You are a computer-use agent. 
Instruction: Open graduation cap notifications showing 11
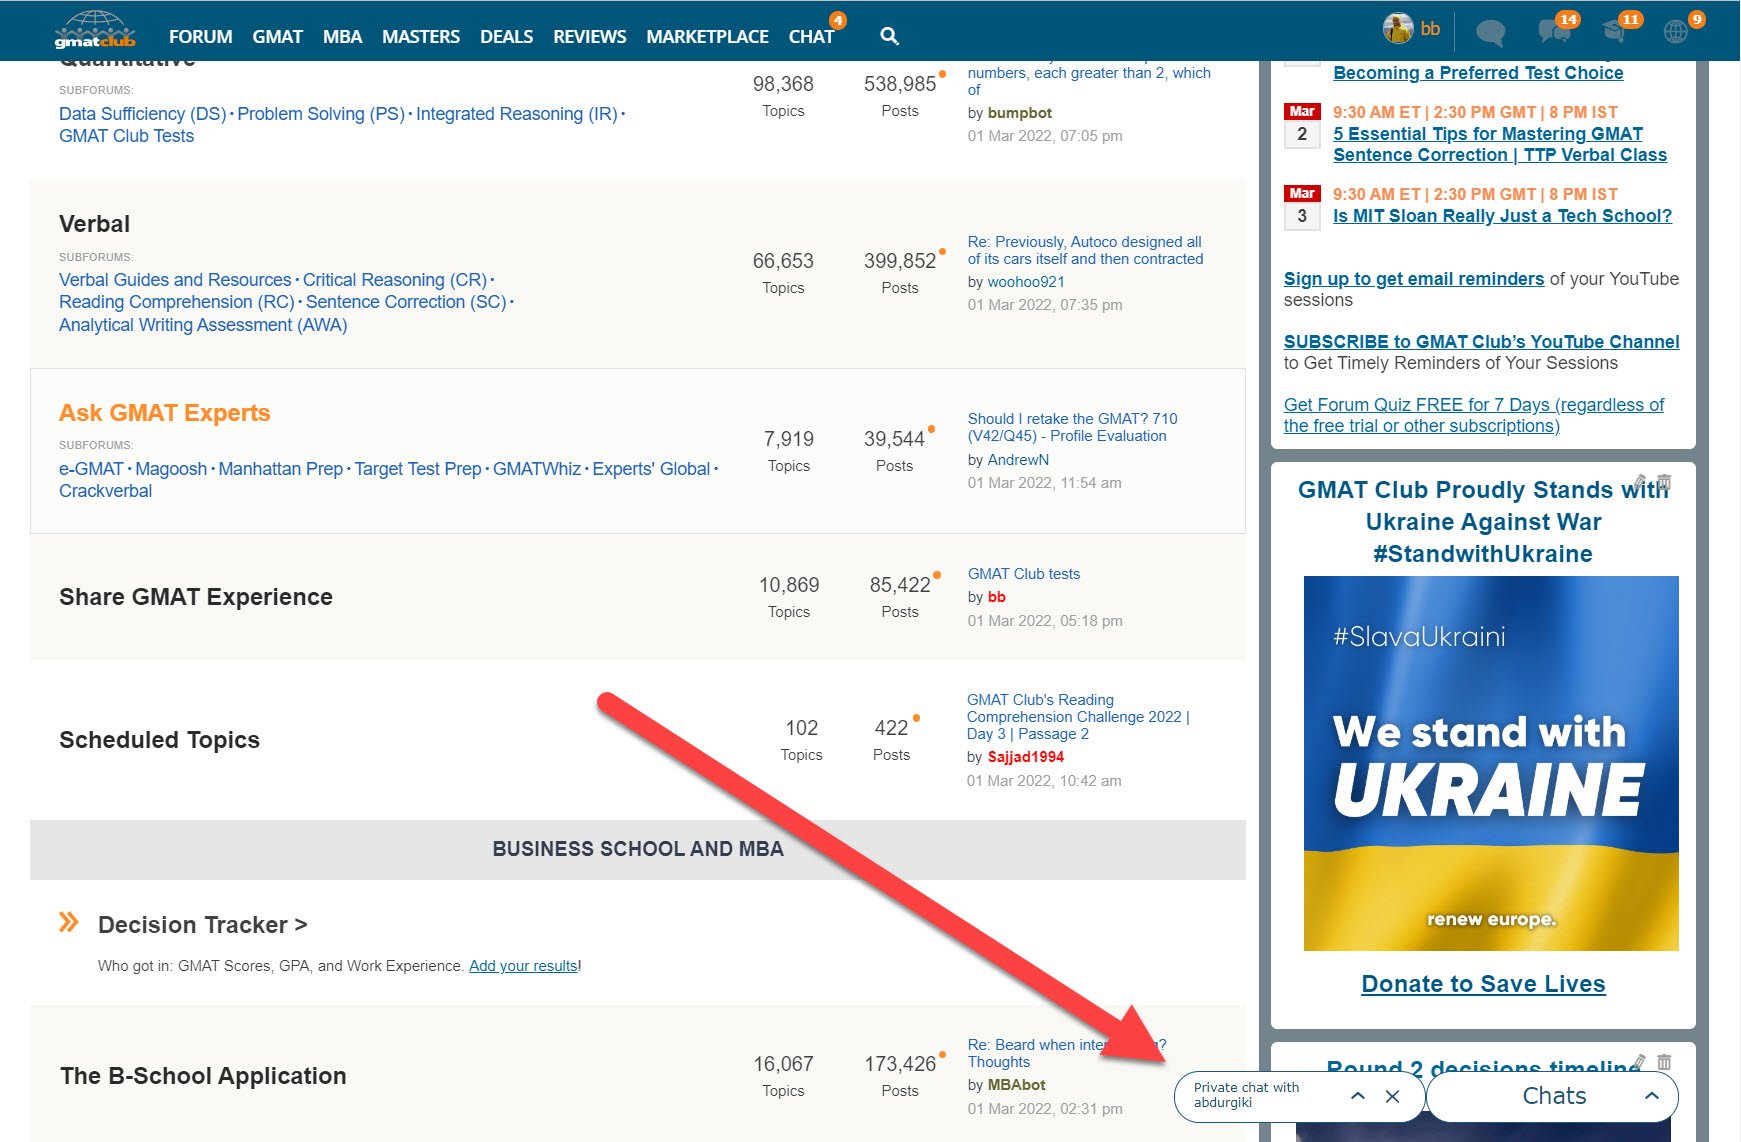point(1614,31)
